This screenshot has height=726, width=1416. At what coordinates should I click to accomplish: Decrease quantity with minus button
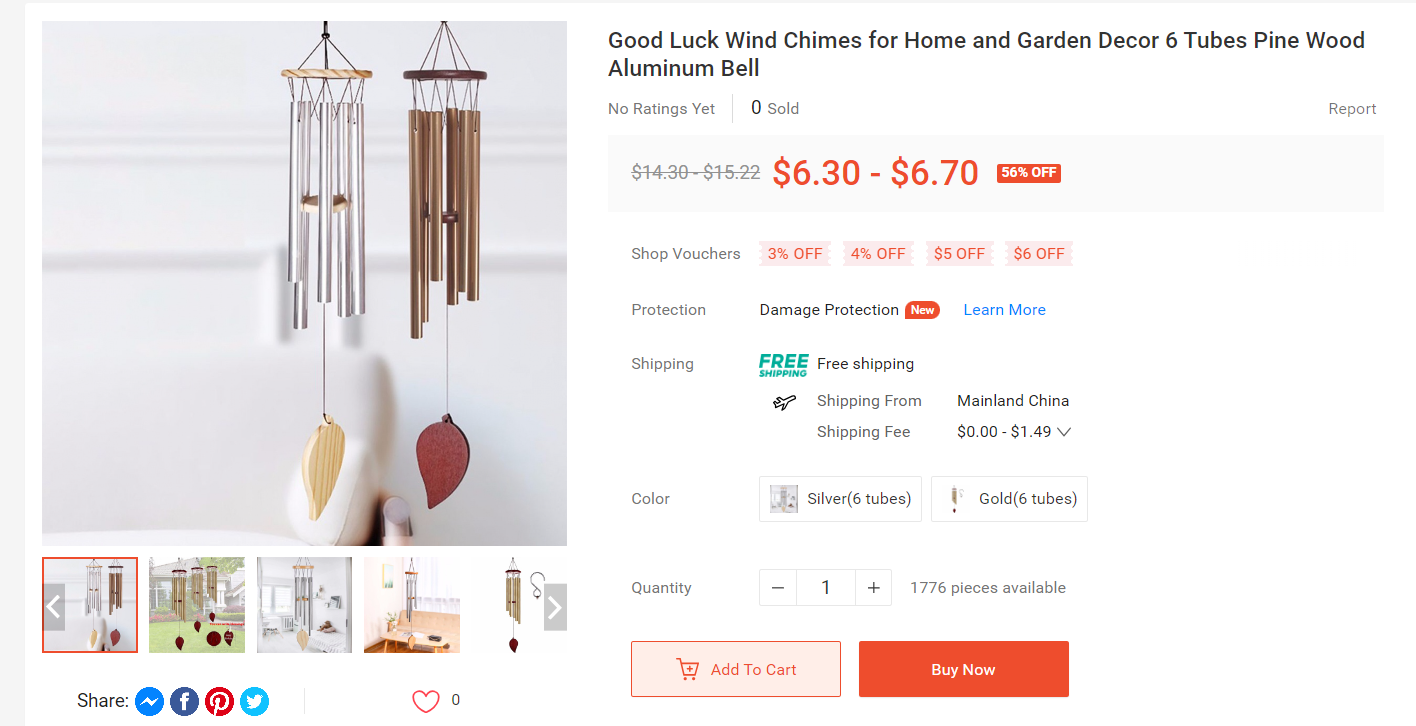pyautogui.click(x=778, y=588)
